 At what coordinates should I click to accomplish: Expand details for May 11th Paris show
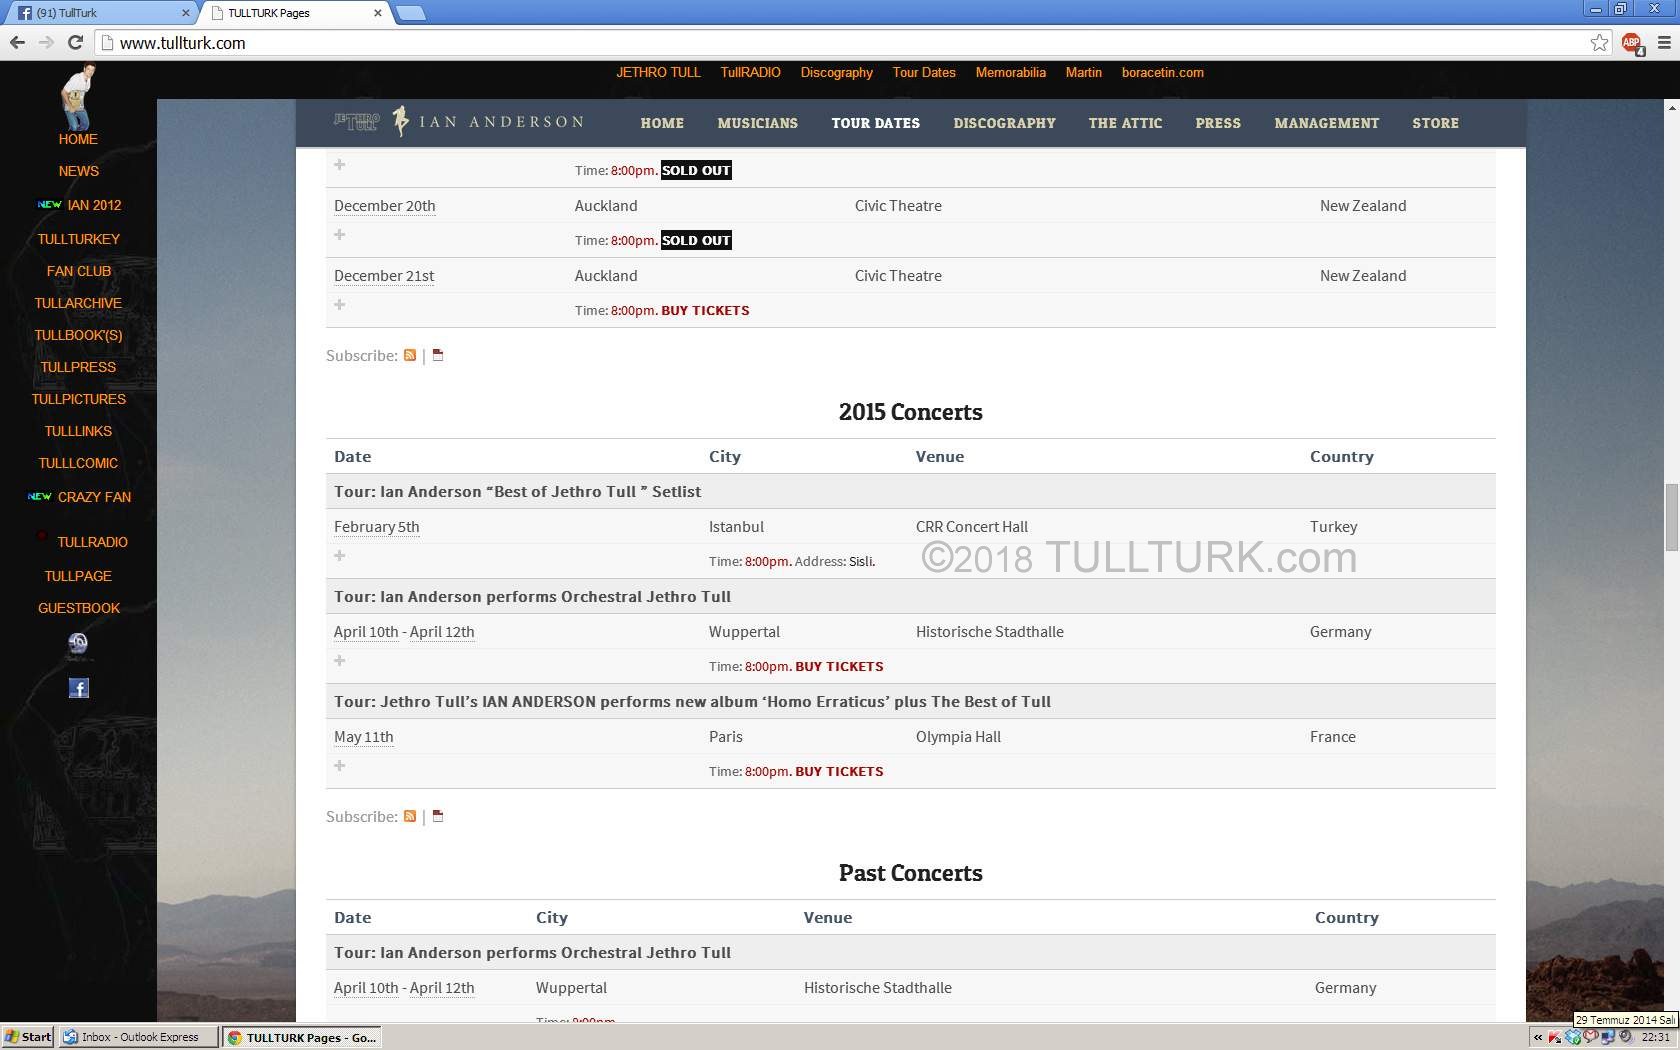tap(340, 765)
